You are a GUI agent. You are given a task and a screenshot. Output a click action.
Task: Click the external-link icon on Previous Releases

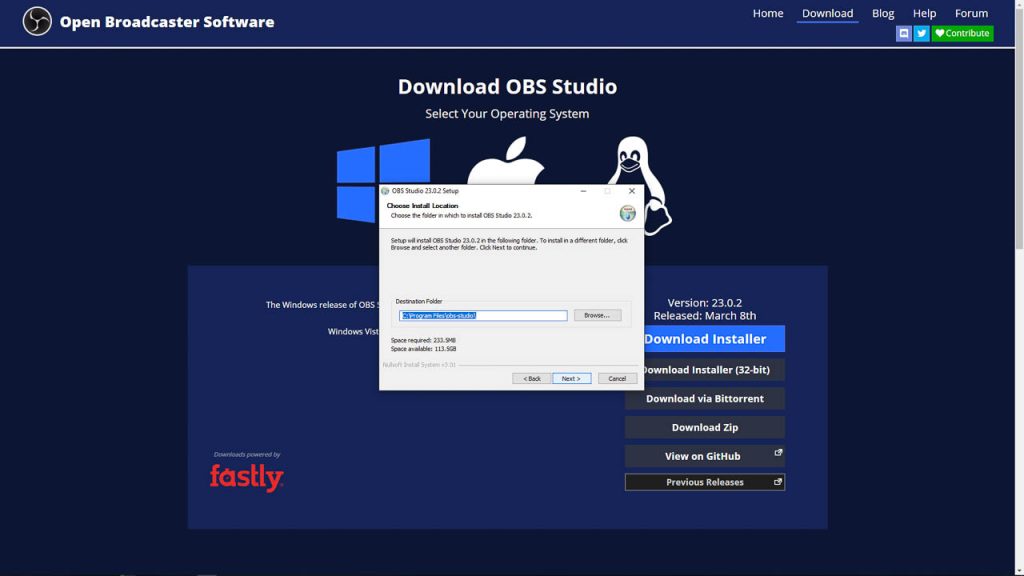[x=777, y=481]
